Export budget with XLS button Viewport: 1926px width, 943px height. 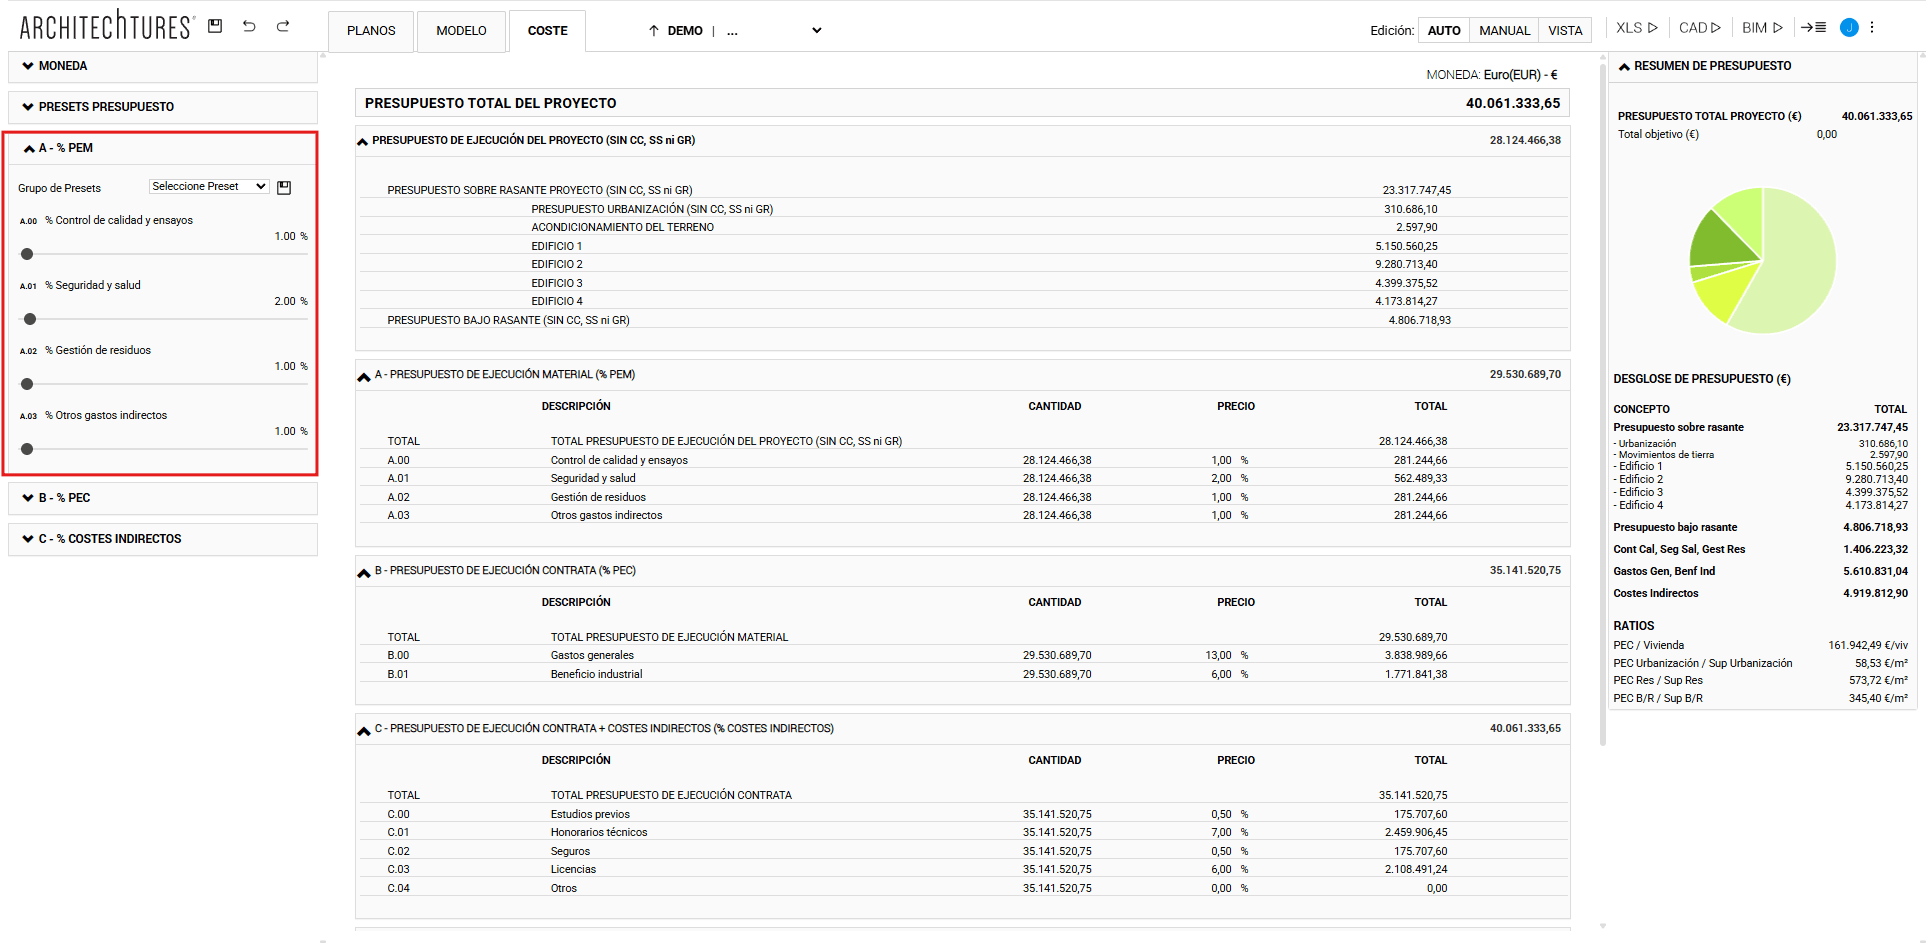(x=1637, y=28)
